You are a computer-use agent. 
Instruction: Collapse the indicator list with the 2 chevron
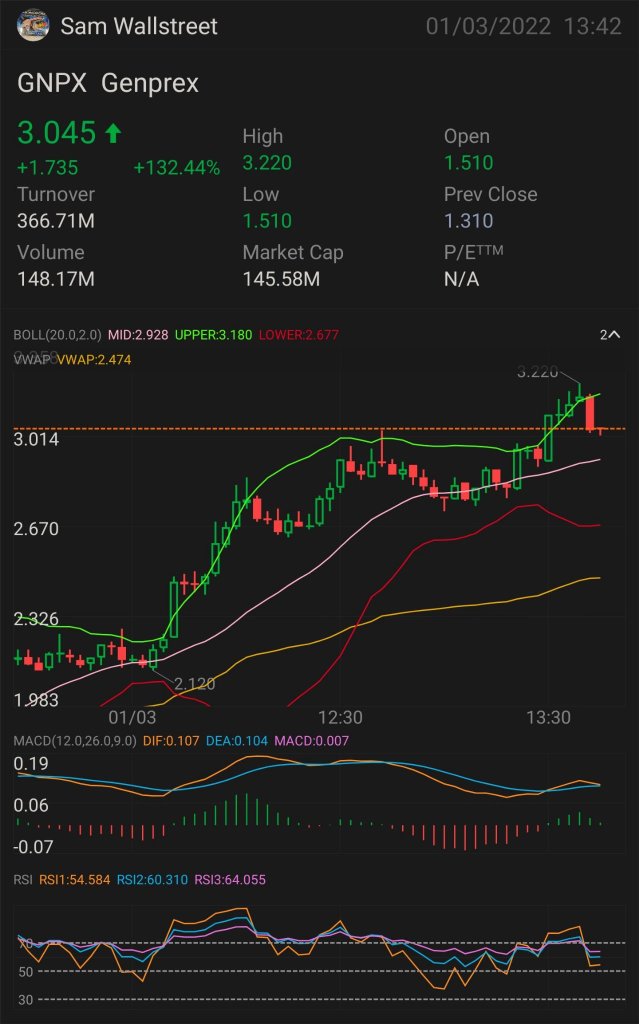610,335
